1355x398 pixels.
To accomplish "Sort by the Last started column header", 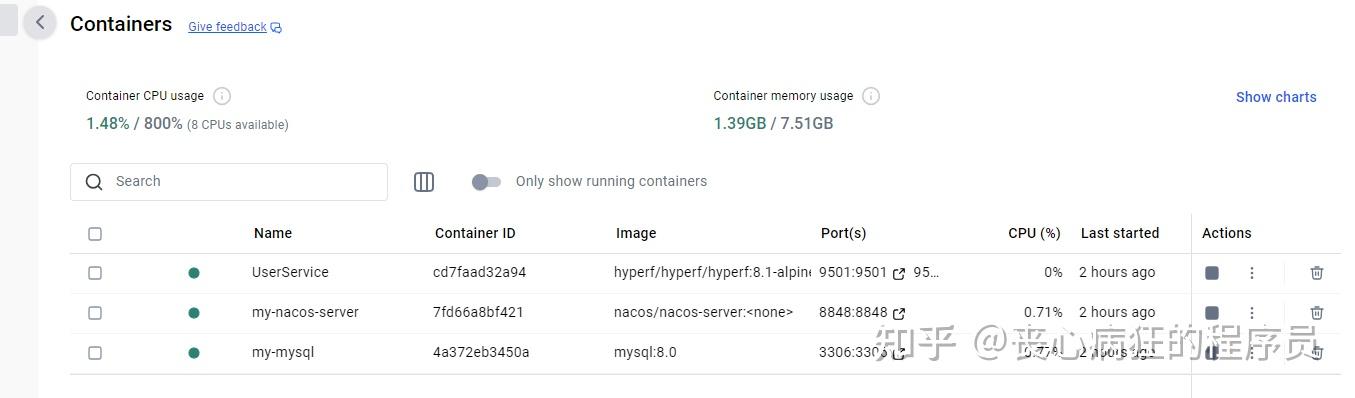I will (1120, 233).
